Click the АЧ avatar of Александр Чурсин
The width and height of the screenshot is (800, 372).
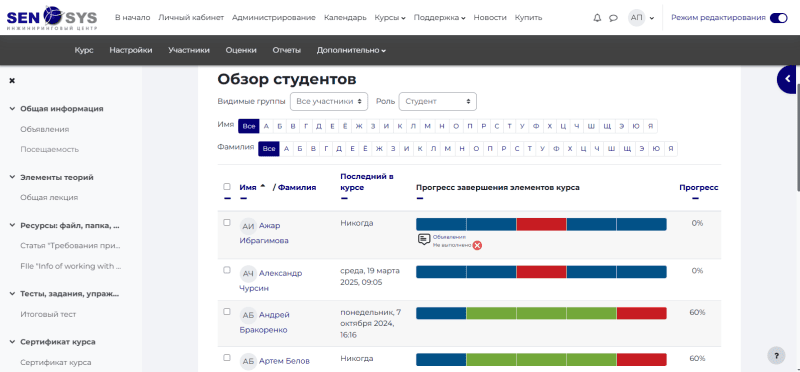pyautogui.click(x=248, y=274)
